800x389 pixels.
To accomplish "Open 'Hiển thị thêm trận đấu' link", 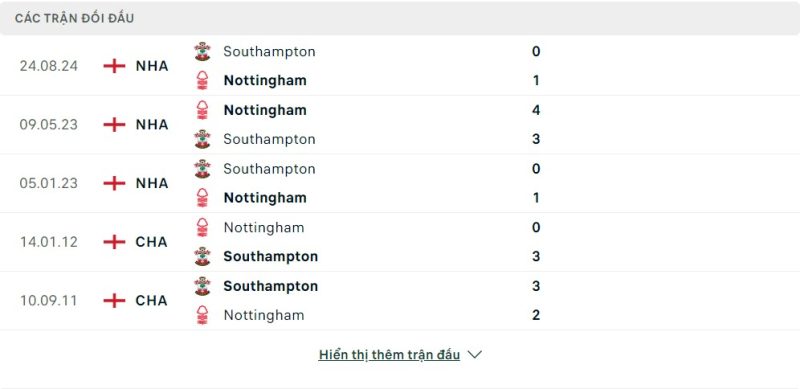I will 389,355.
